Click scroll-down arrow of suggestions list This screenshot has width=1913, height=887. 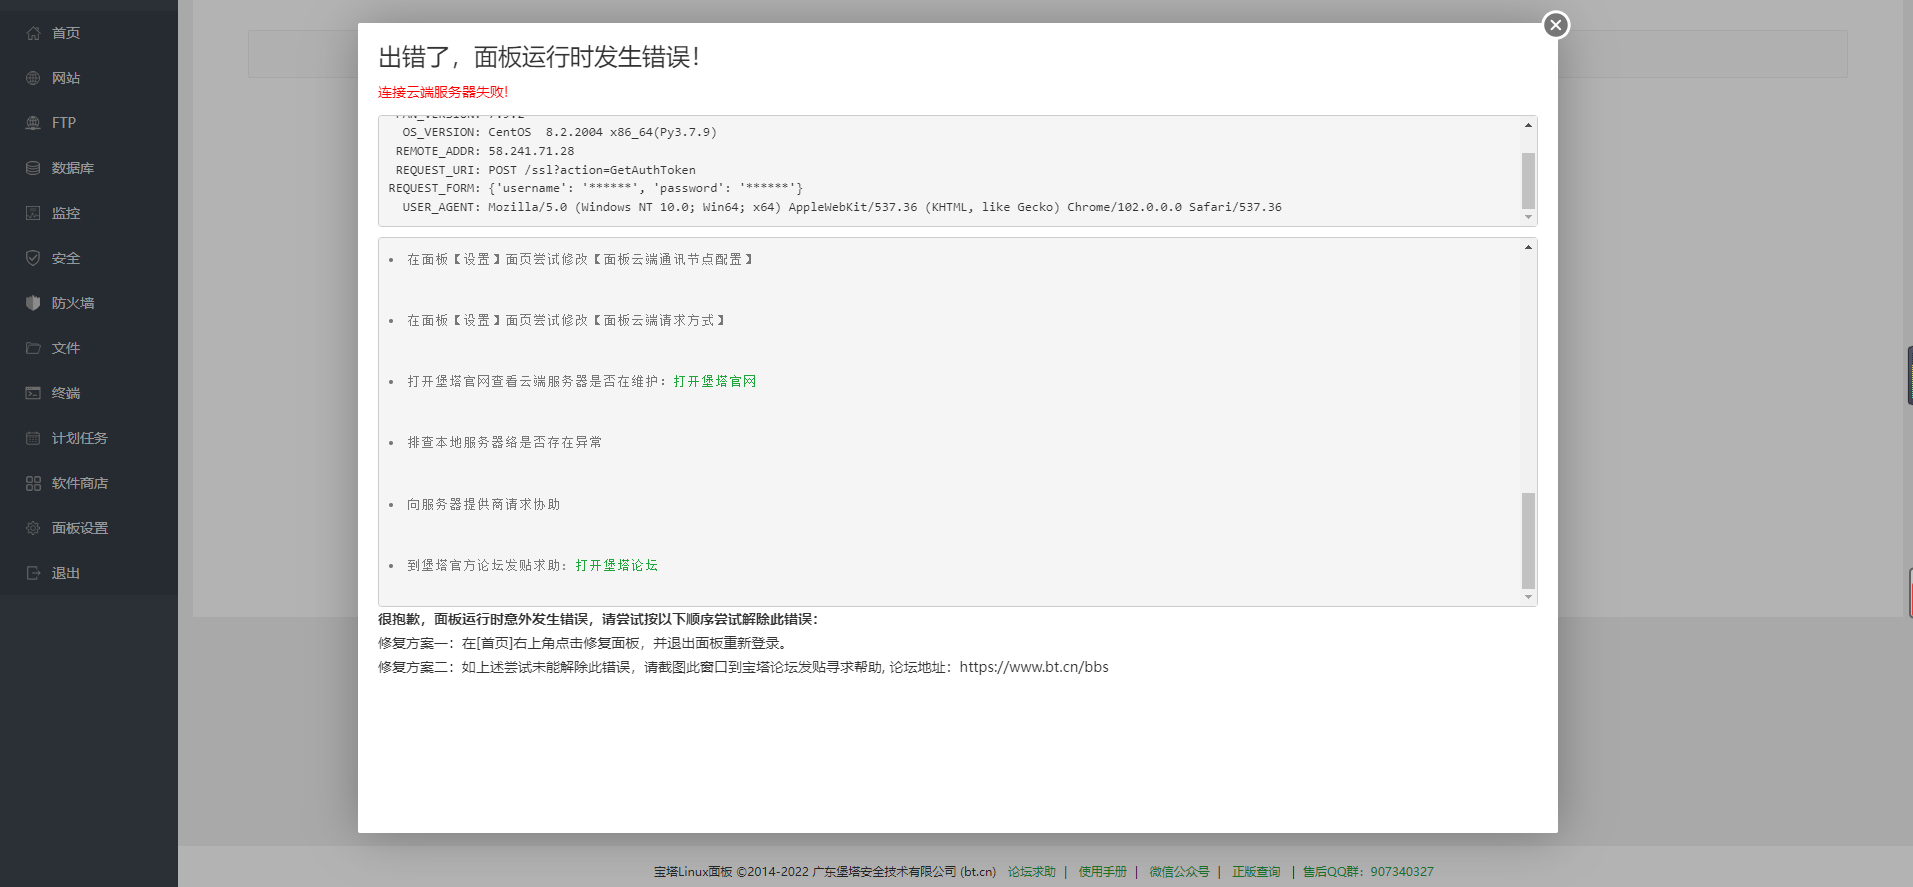1528,597
